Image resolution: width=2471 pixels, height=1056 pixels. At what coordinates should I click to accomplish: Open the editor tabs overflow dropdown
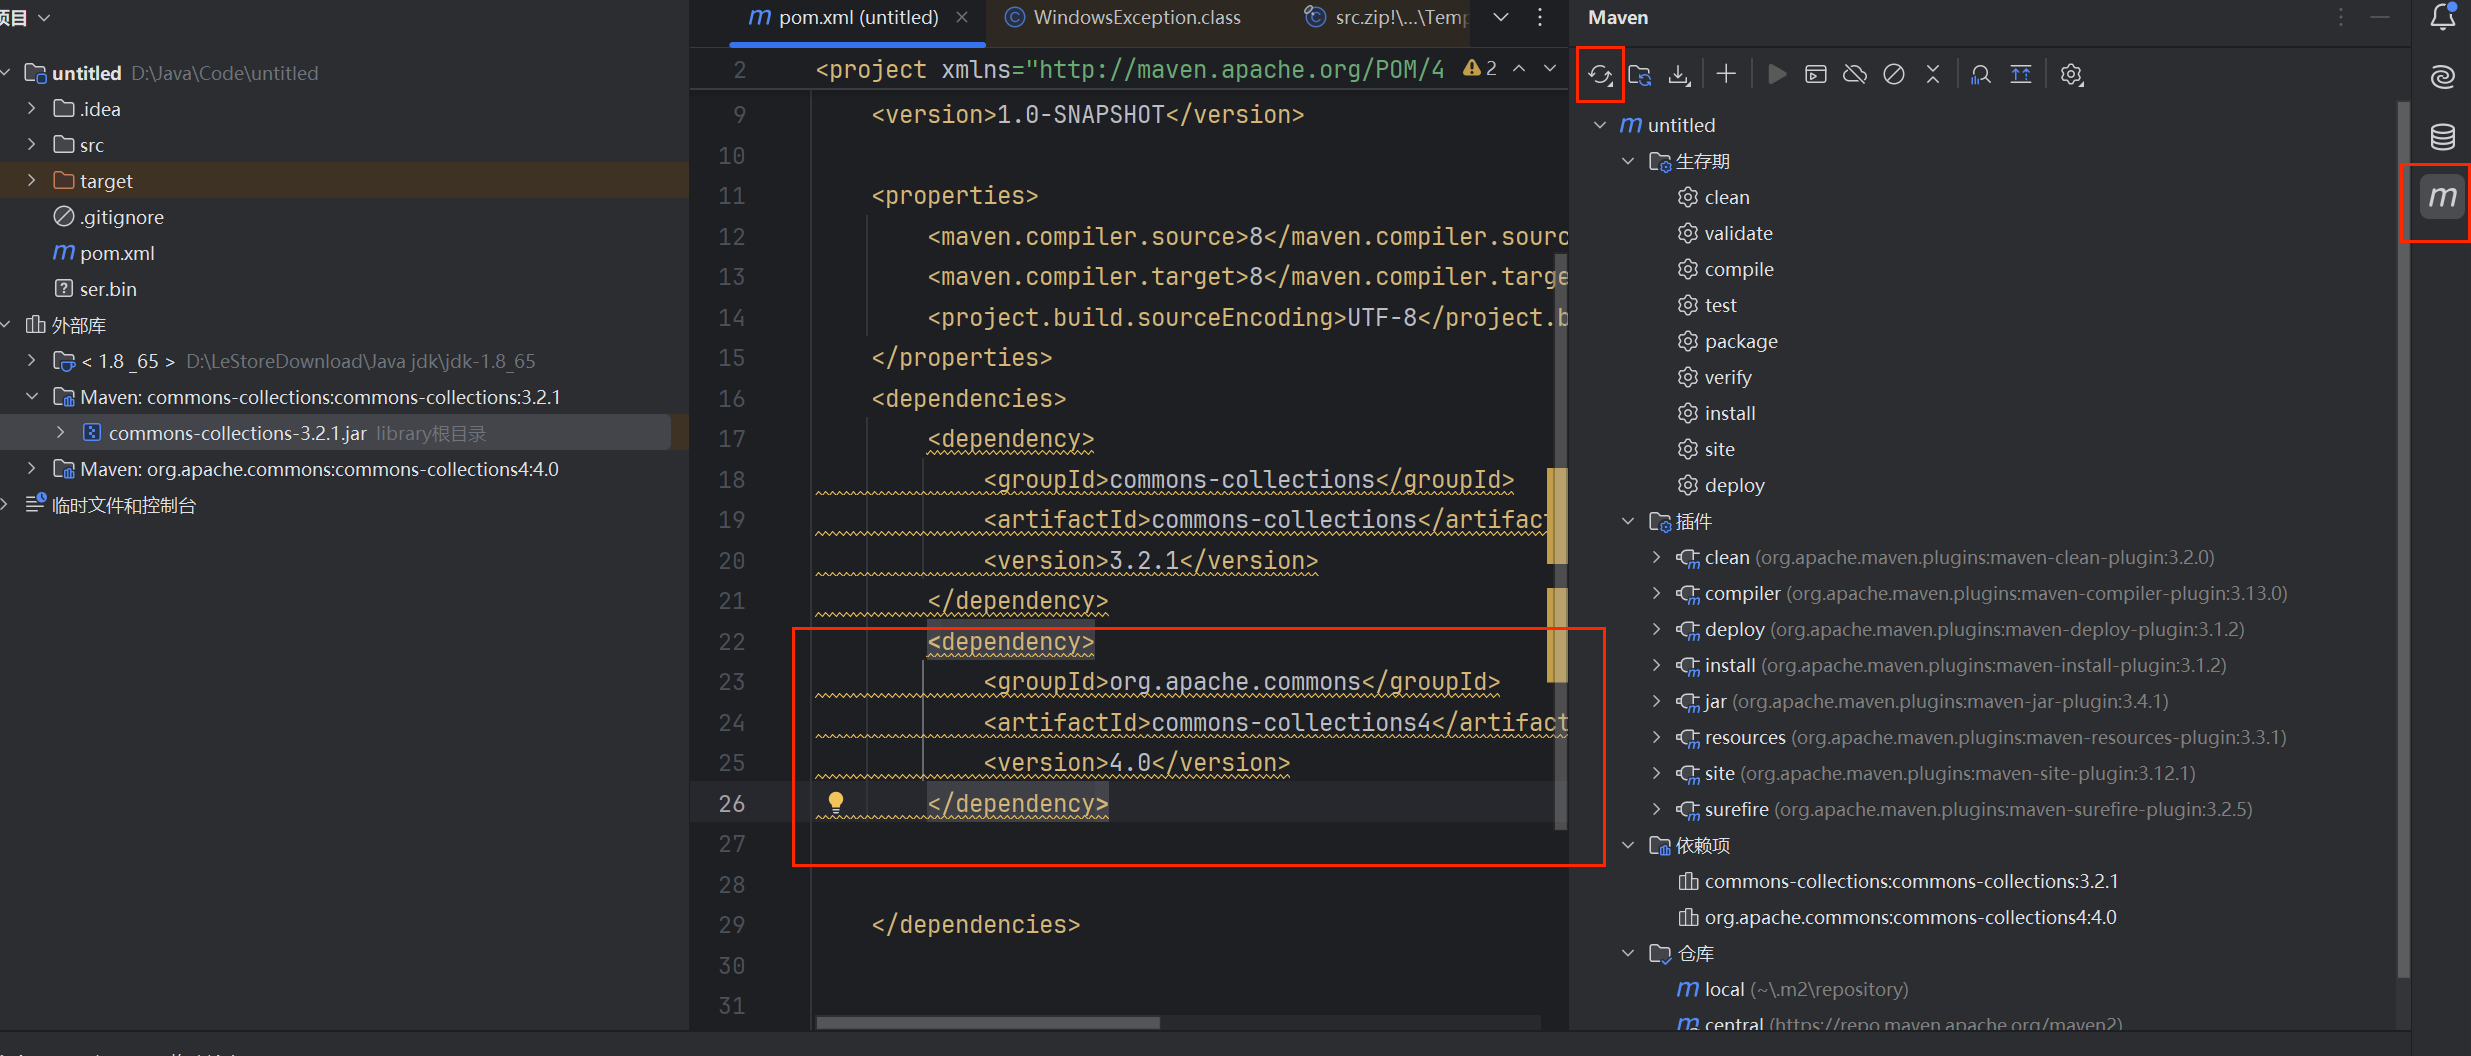(x=1501, y=17)
